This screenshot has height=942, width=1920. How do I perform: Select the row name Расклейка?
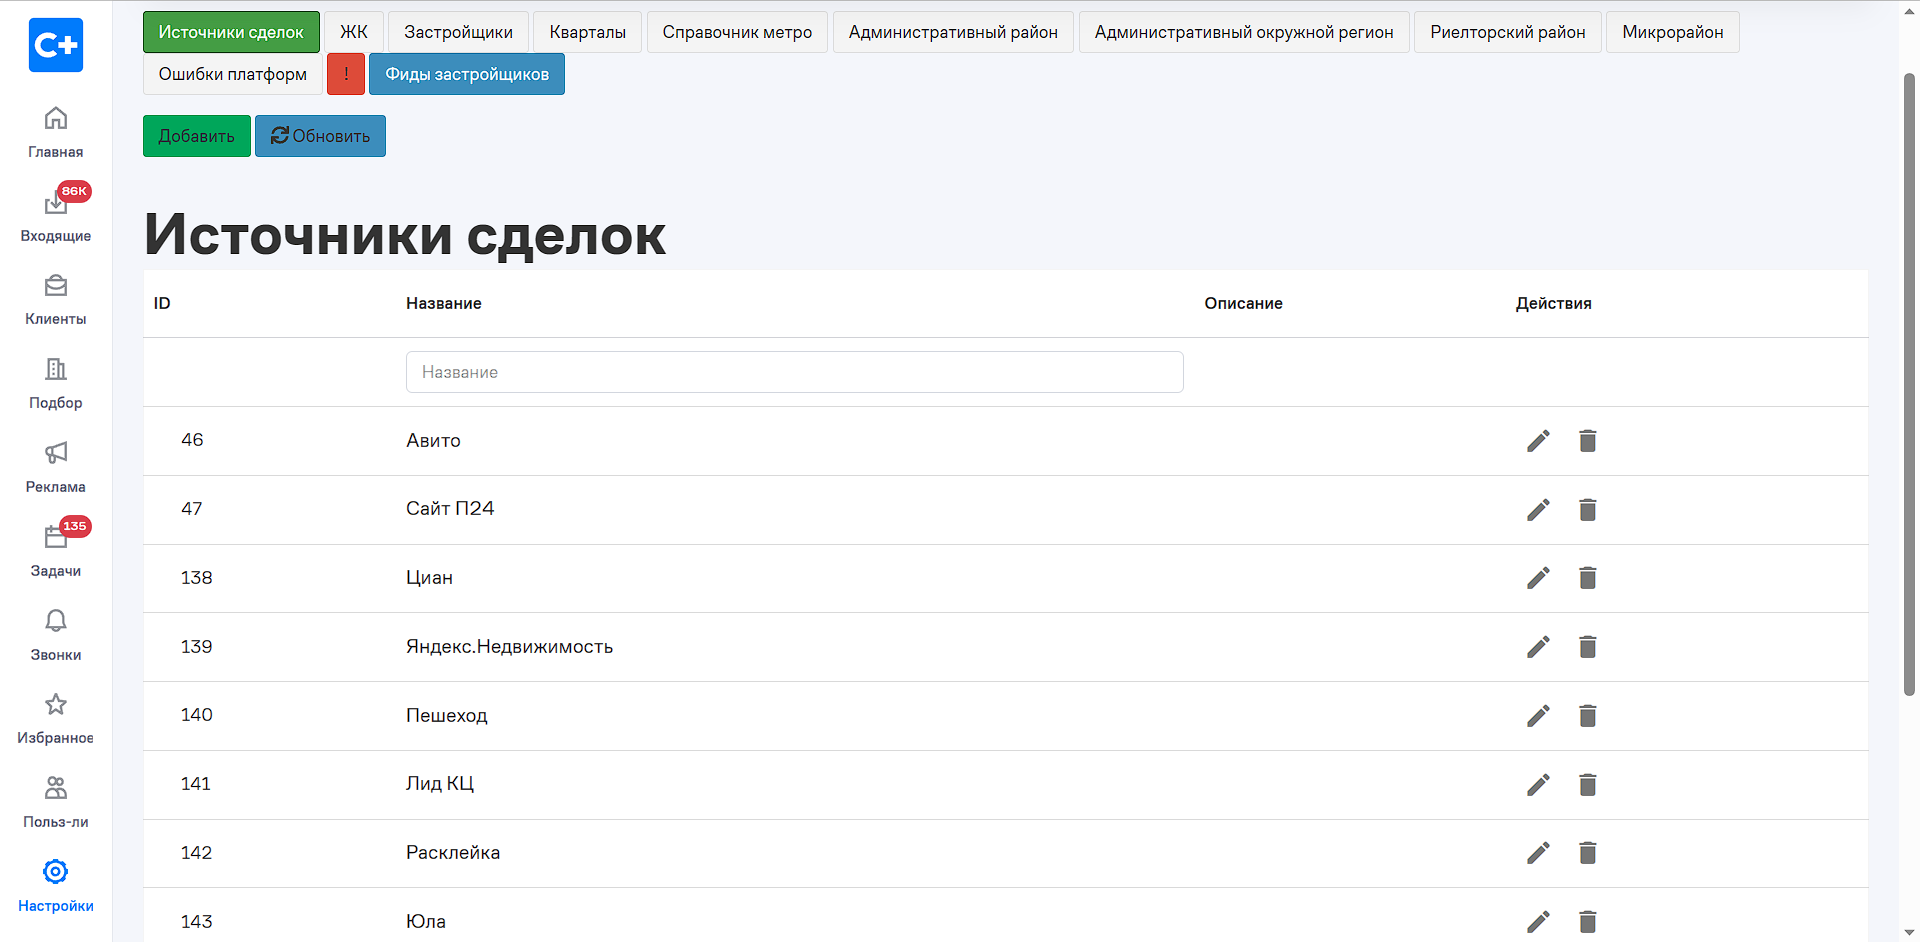pos(453,853)
